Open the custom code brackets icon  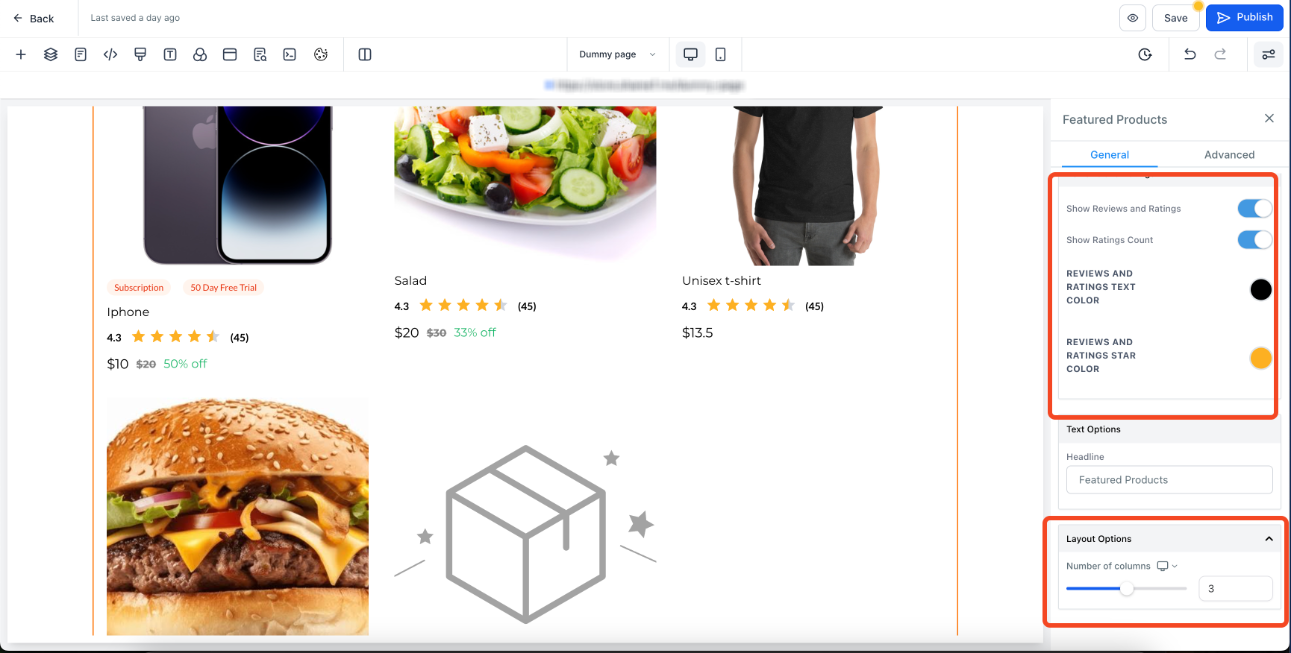coord(110,55)
